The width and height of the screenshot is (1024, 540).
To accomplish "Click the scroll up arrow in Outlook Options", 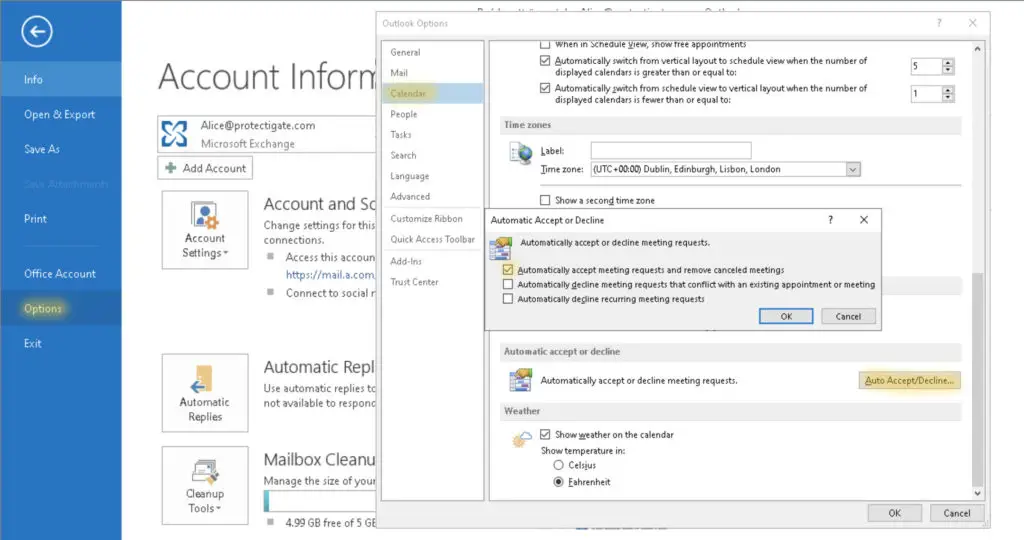I will (977, 49).
